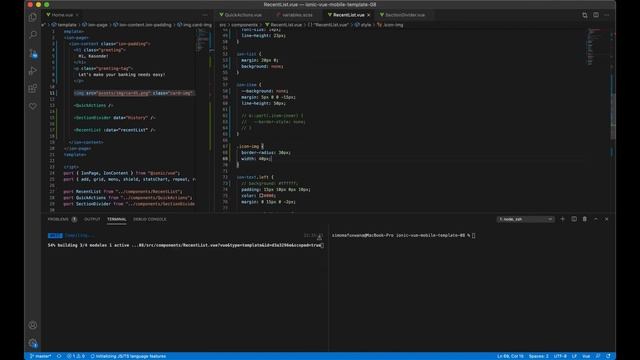This screenshot has height=360, width=640.
Task: Click the QuickActions component line in Home.vue
Action: [x=93, y=105]
